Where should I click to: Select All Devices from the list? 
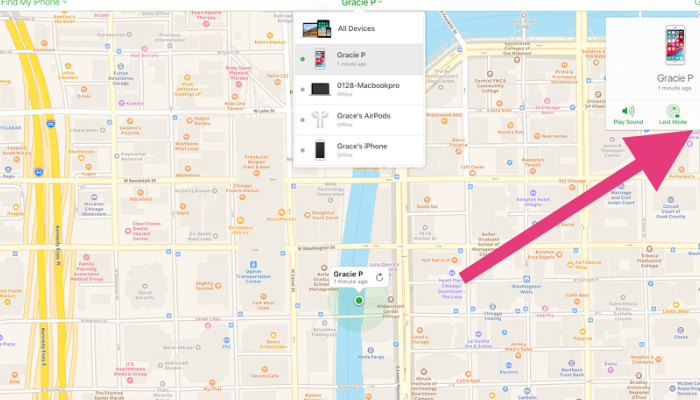pos(358,28)
